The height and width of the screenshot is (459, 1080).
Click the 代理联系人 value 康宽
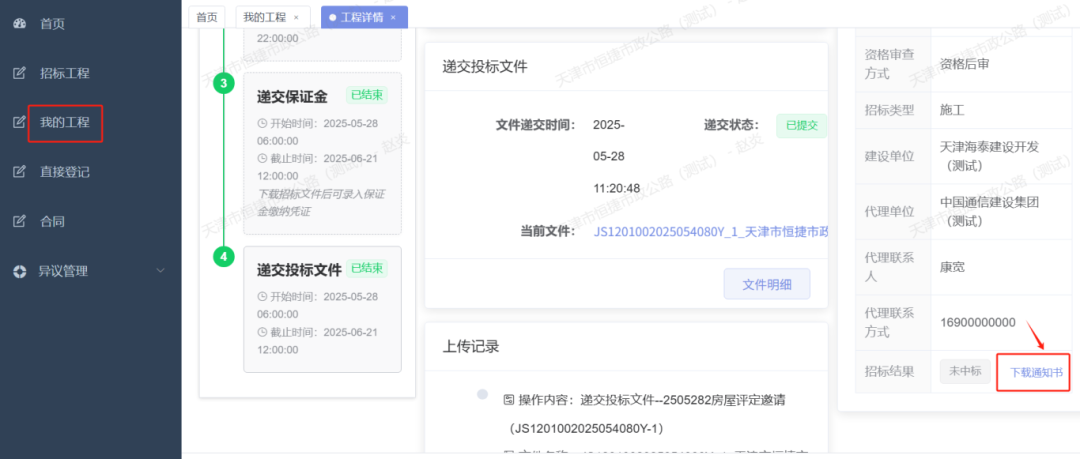click(953, 267)
